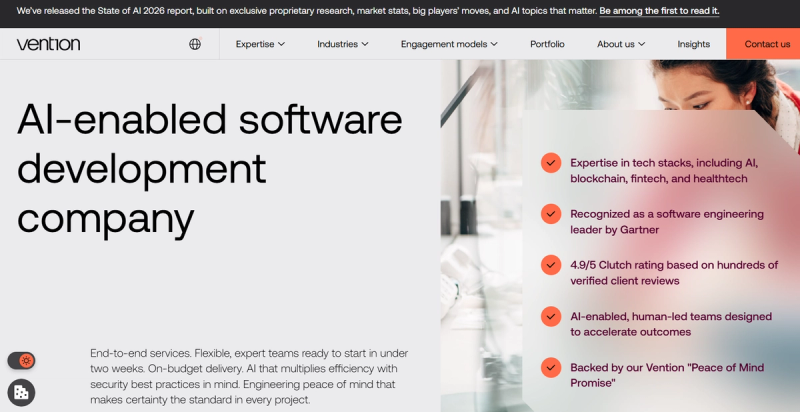
Task: Open the globe language selector
Action: point(195,44)
